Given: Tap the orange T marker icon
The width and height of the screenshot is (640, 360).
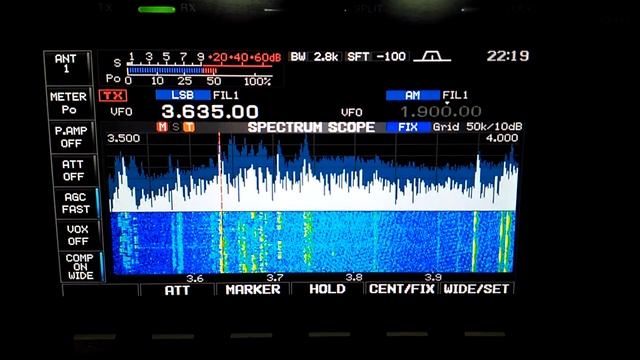Looking at the screenshot, I should 189,127.
